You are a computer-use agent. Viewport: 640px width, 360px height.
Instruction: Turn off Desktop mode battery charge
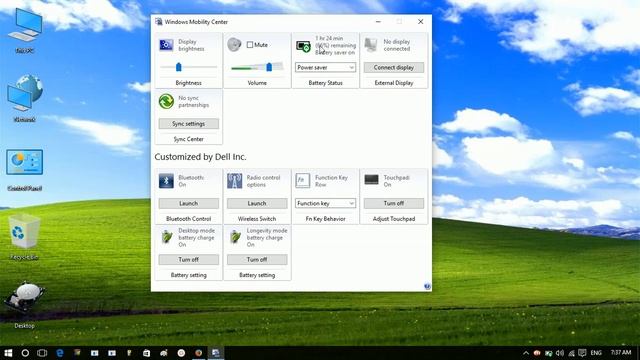point(189,260)
